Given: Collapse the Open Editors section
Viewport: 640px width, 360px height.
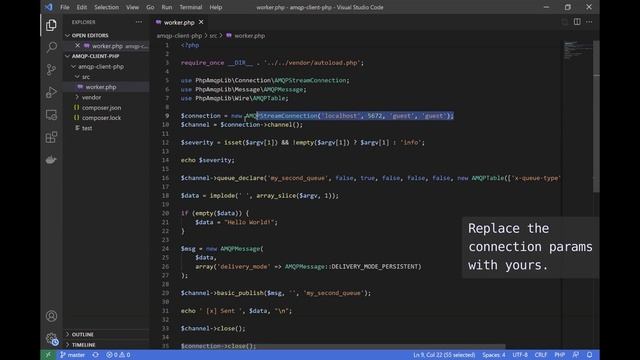Looking at the screenshot, I should pos(90,36).
